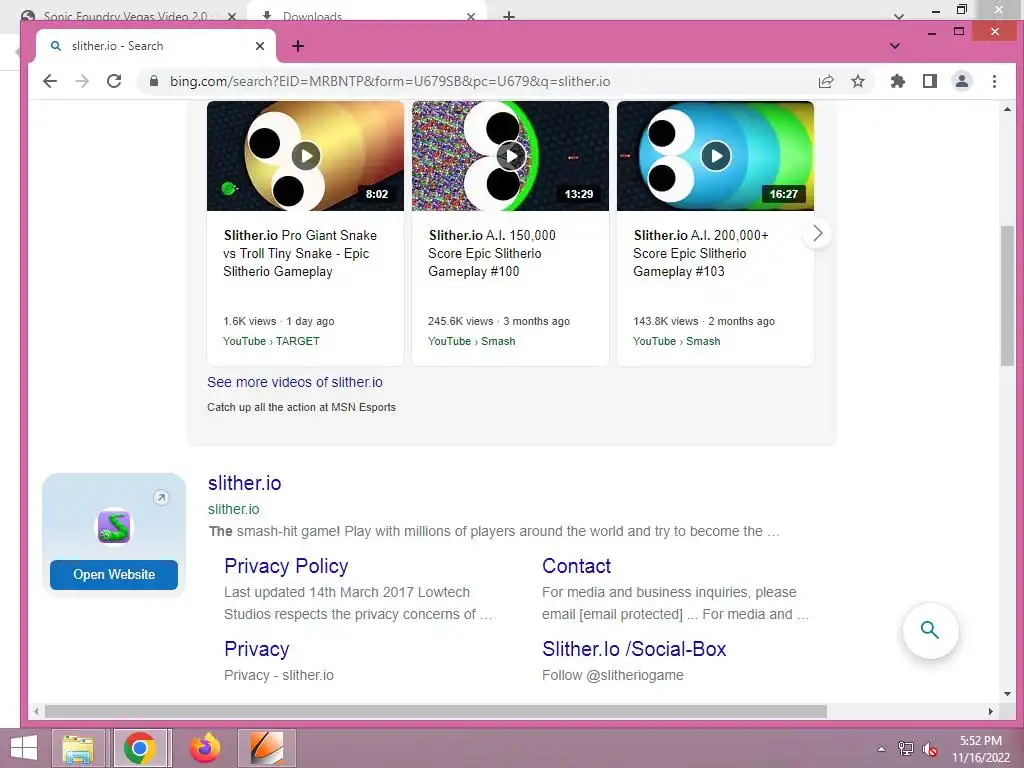Open Slither.io Pro Giant Snake video title
Image resolution: width=1024 pixels, height=768 pixels.
pyautogui.click(x=300, y=253)
